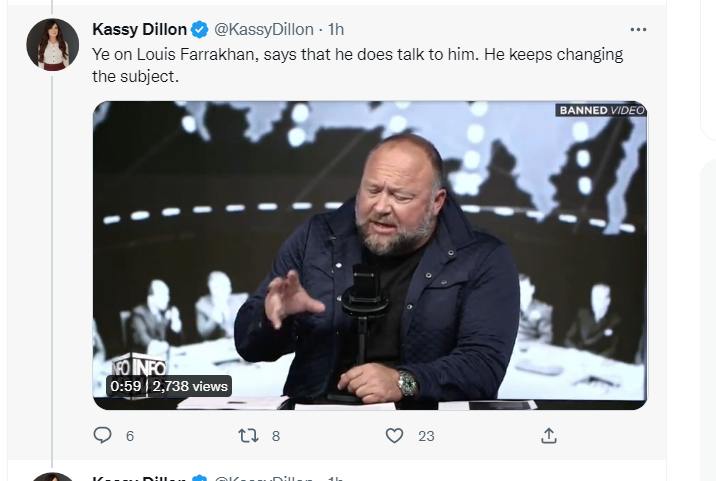Open the 1h timestamp of the top tweet

tap(336, 30)
